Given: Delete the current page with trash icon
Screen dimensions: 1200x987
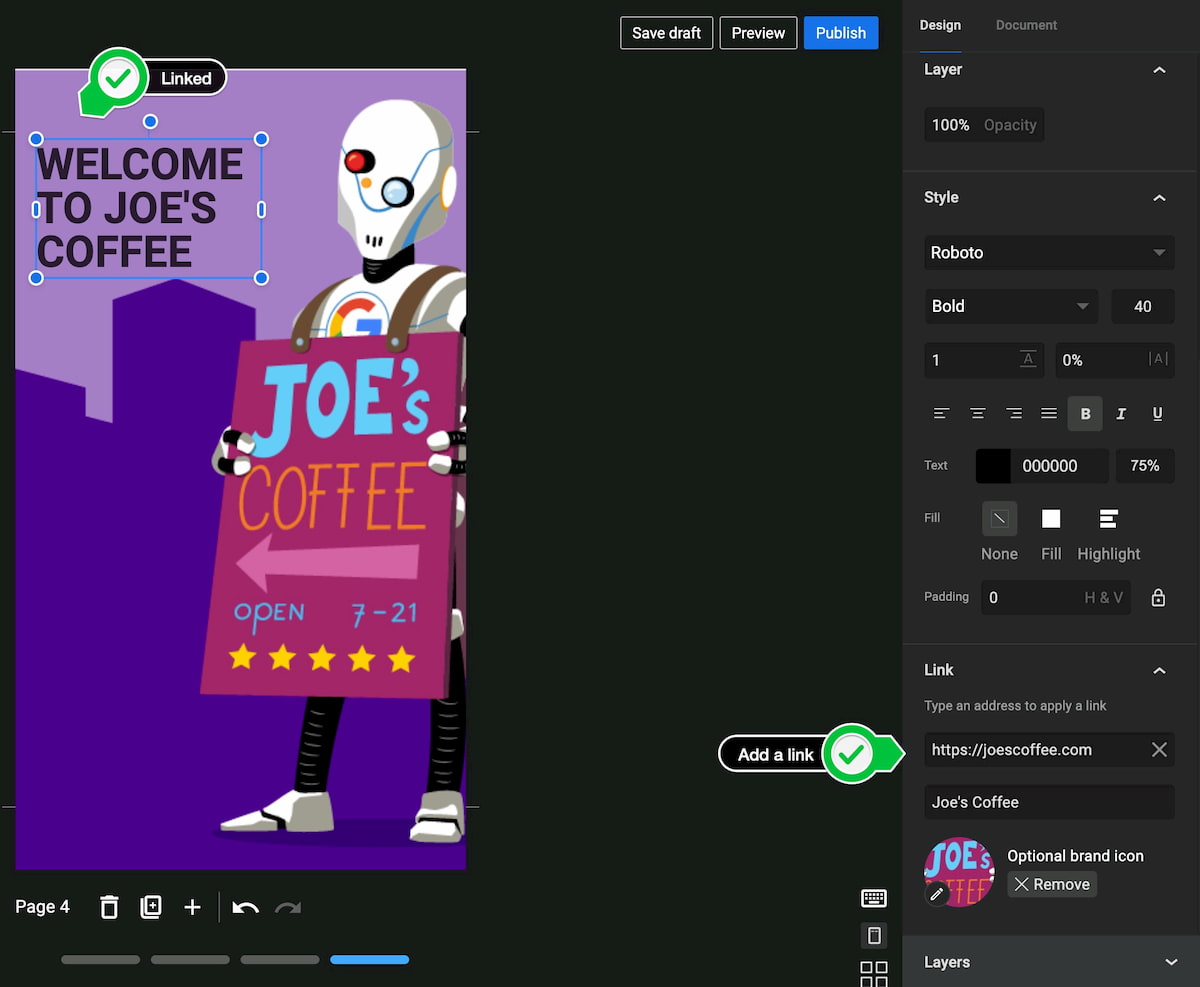Looking at the screenshot, I should tap(109, 907).
